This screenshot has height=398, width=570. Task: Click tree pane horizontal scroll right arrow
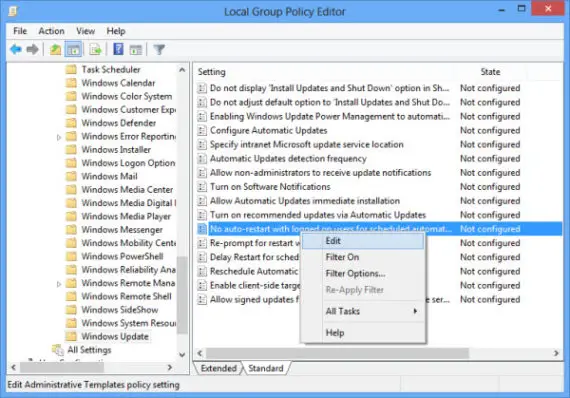(169, 367)
